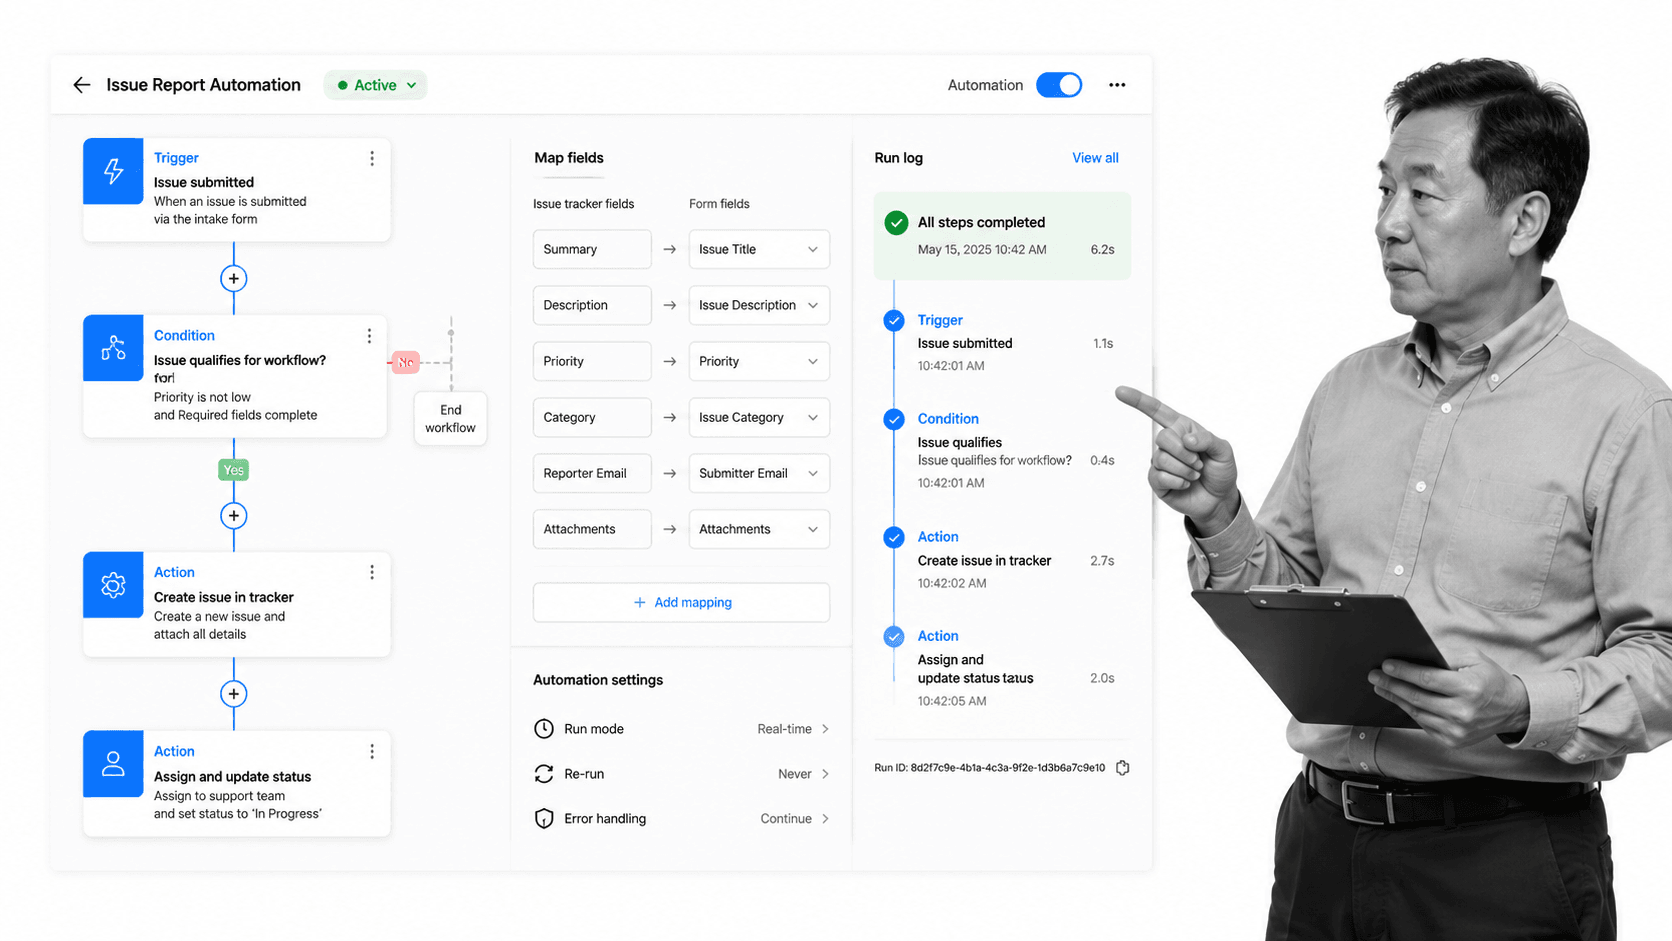Open the Create issue in tracker three-dot menu
Screen dimensions: 1672x941
372,572
